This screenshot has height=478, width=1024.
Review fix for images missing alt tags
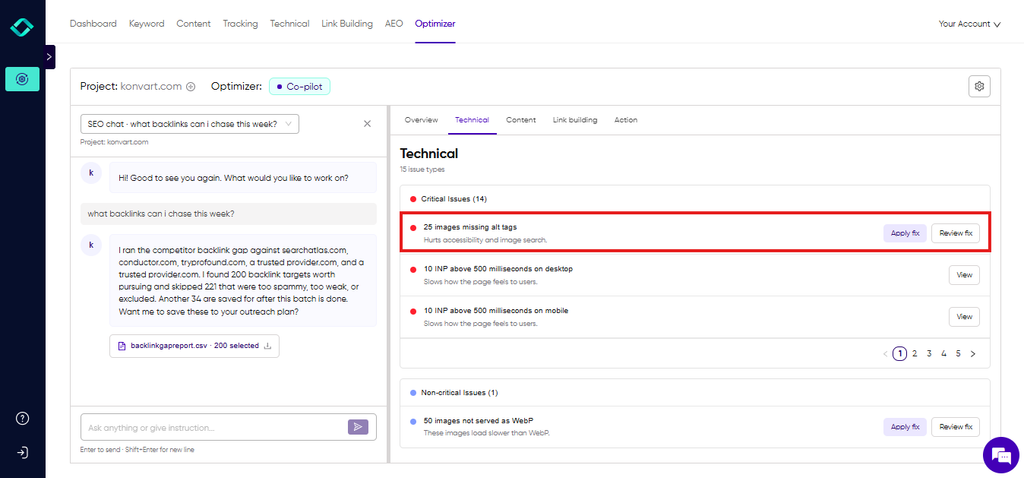tap(955, 233)
